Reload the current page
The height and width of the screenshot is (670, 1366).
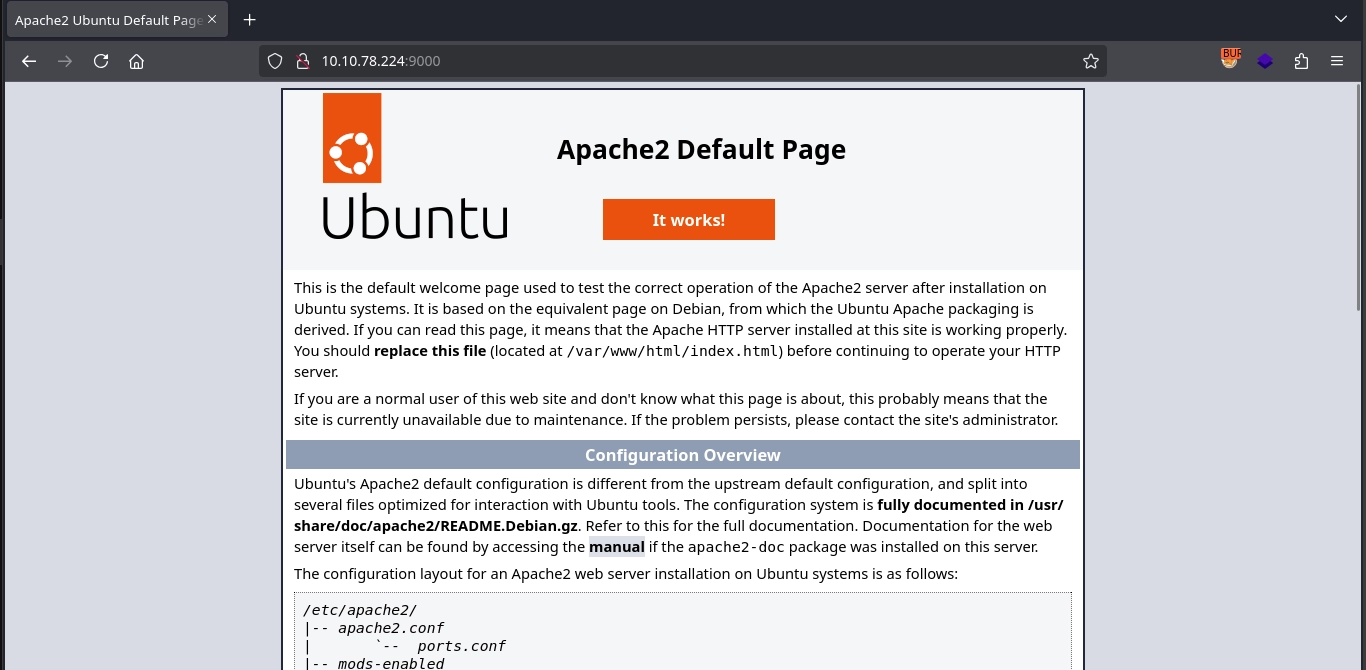coord(101,61)
